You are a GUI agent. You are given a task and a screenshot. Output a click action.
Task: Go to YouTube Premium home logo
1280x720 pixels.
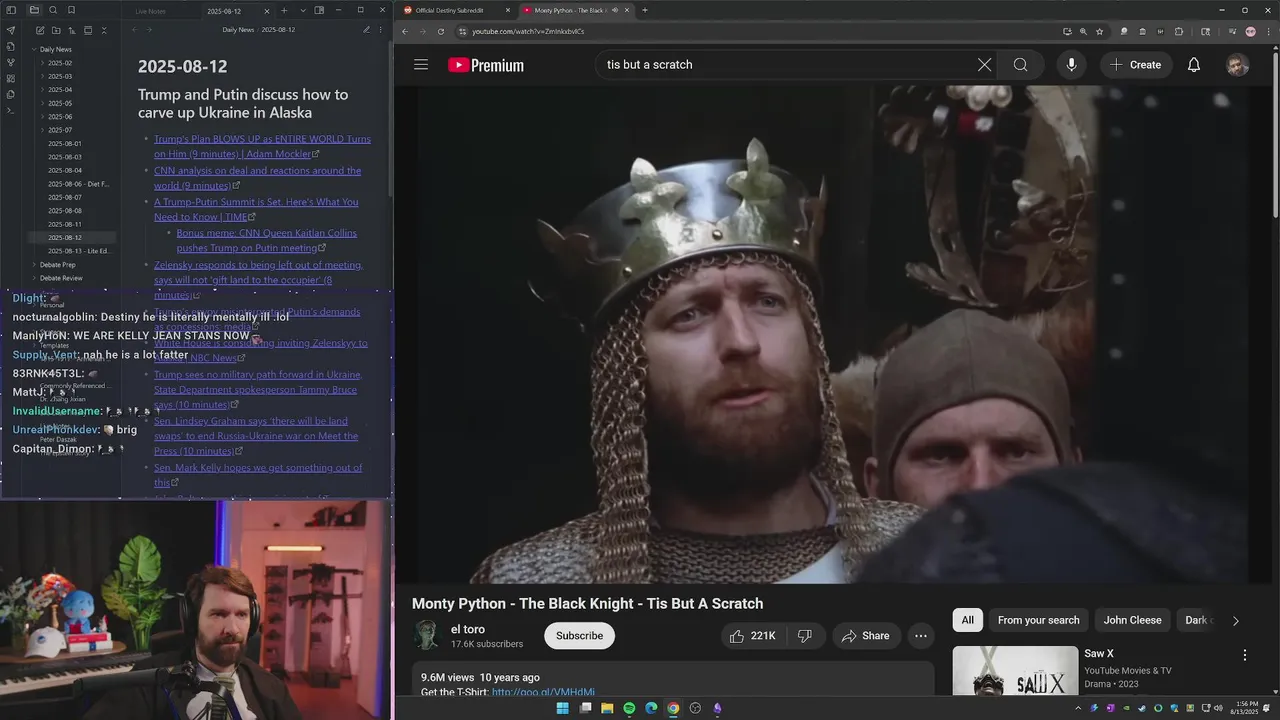tap(486, 65)
